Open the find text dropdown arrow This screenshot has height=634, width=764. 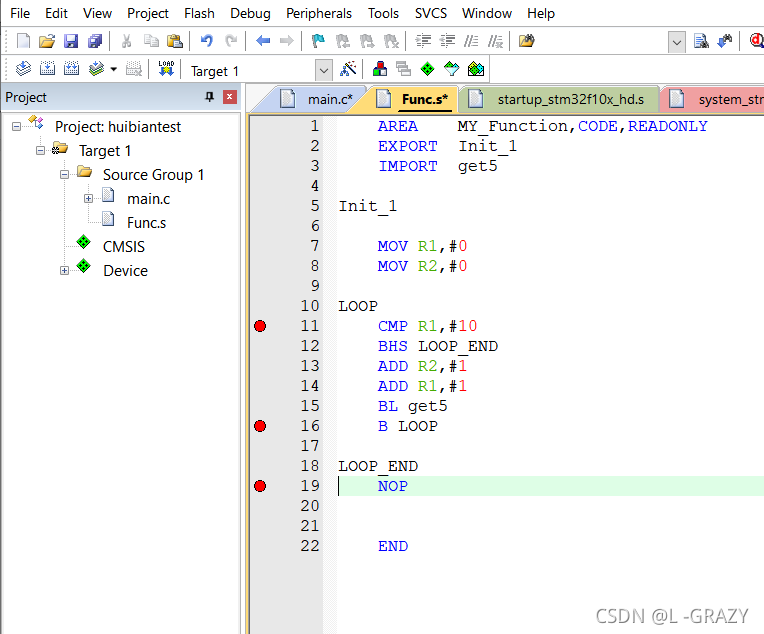676,42
